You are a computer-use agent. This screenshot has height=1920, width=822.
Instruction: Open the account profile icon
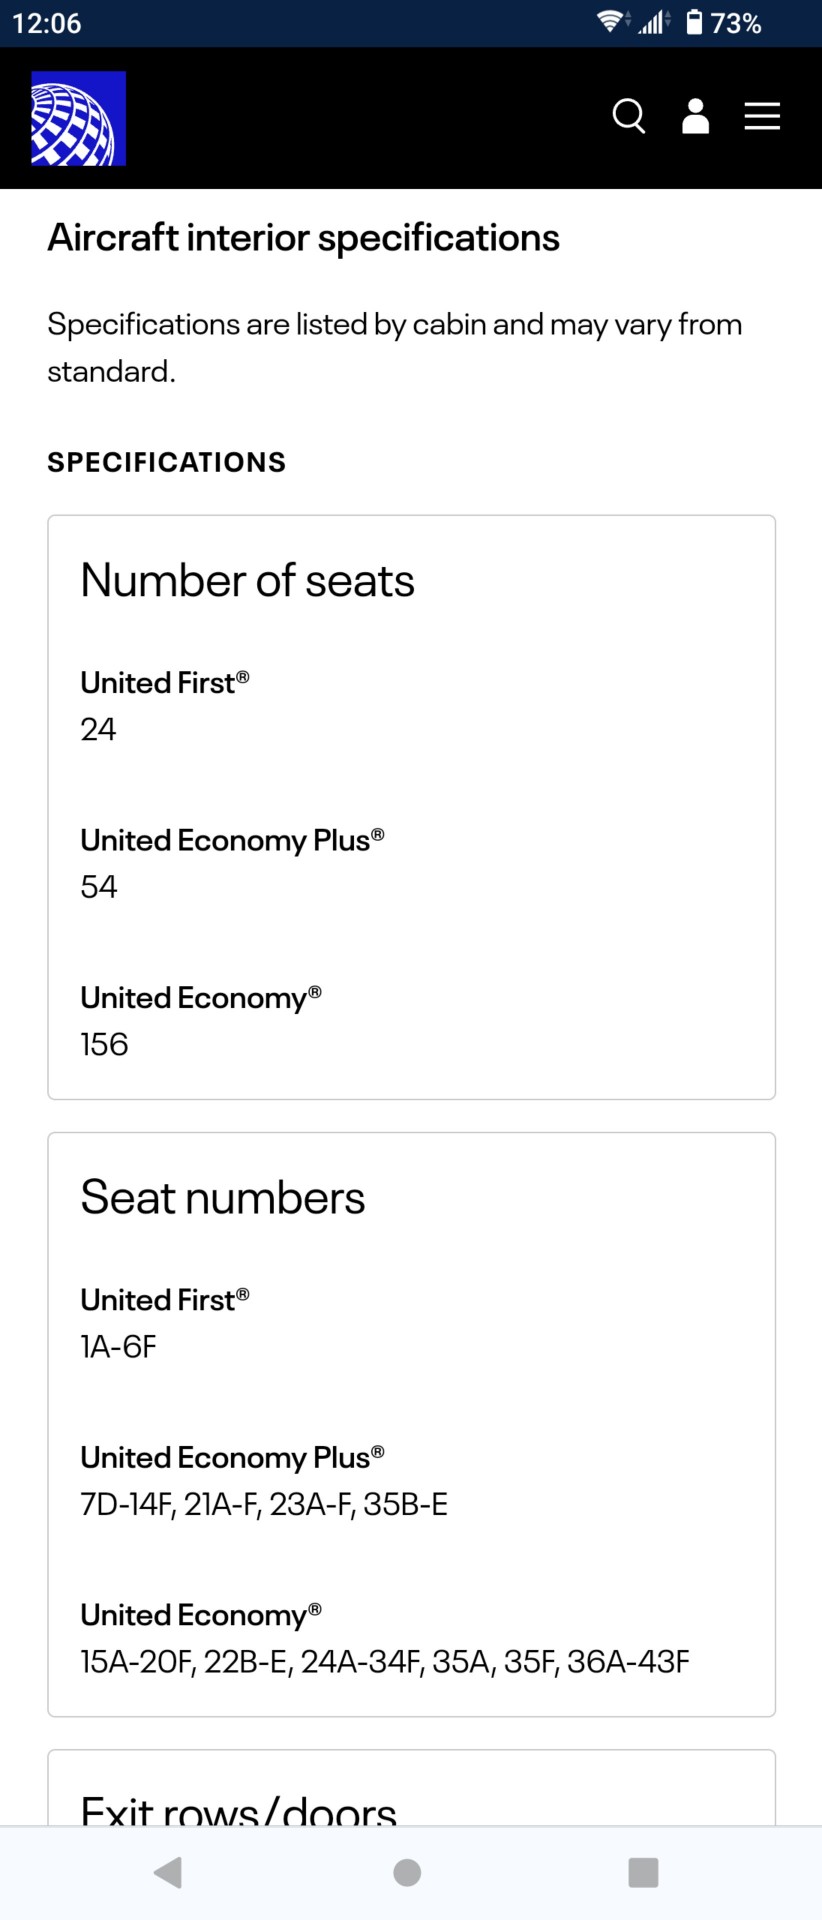click(x=695, y=116)
